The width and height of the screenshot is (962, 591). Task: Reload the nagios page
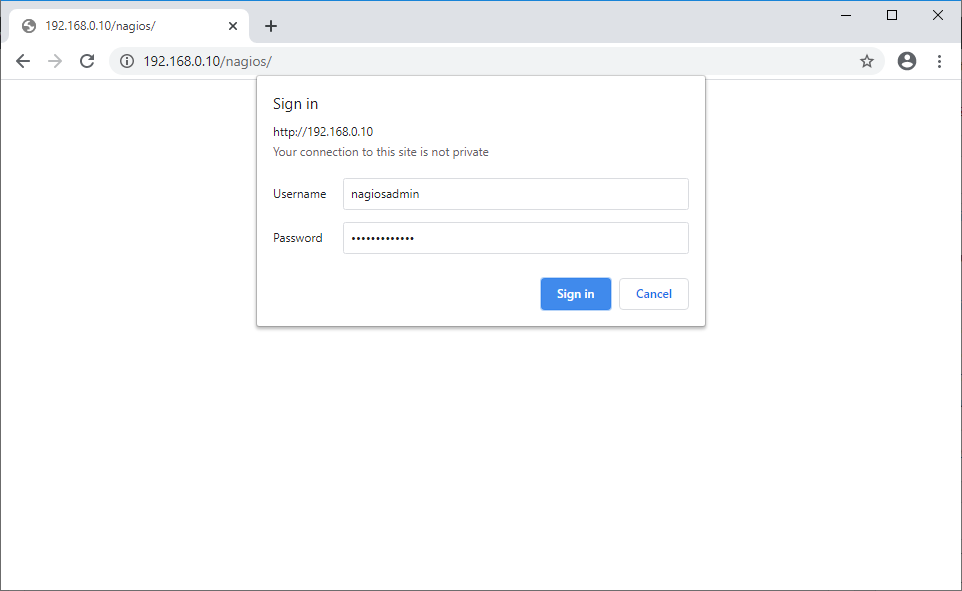87,61
